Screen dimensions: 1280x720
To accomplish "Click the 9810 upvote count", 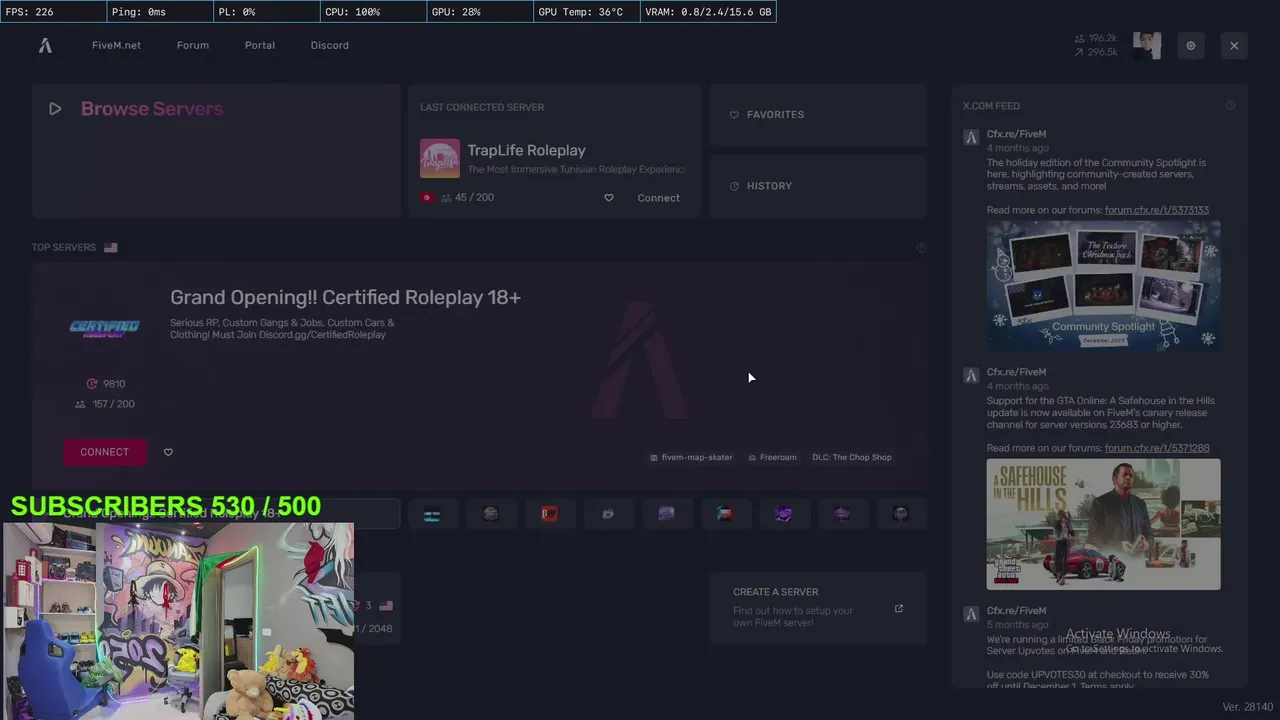I will click(x=105, y=384).
